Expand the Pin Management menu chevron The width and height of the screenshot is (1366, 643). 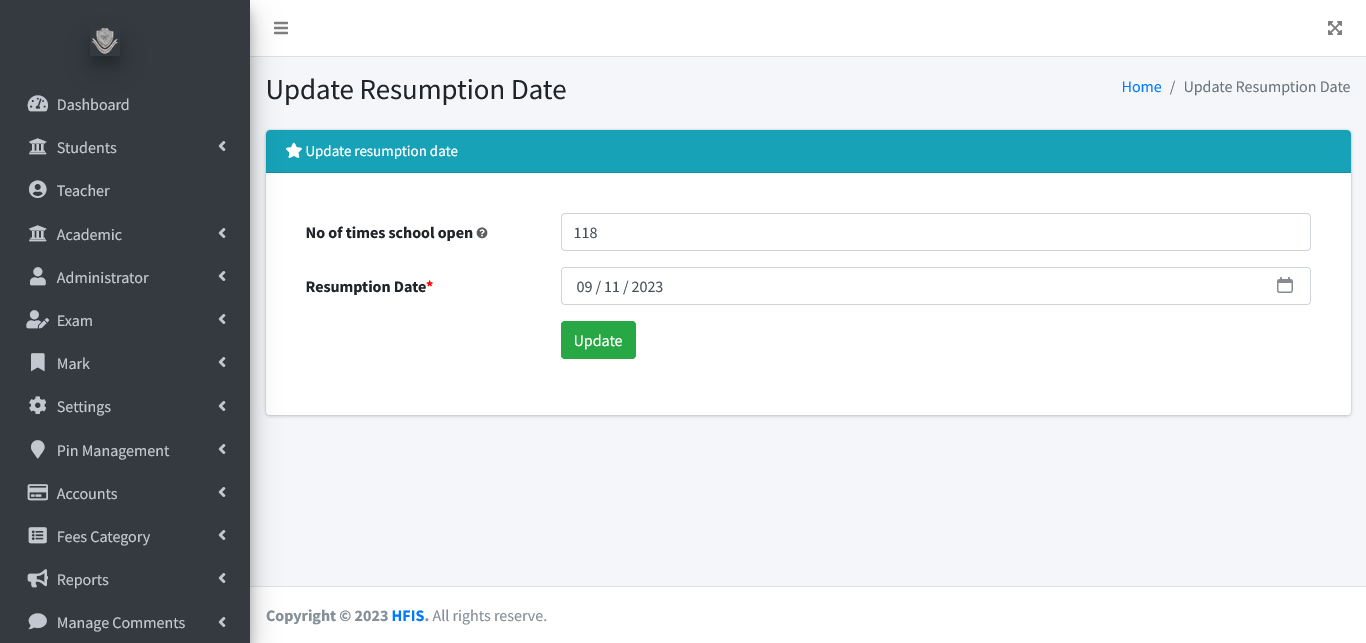pyautogui.click(x=222, y=449)
